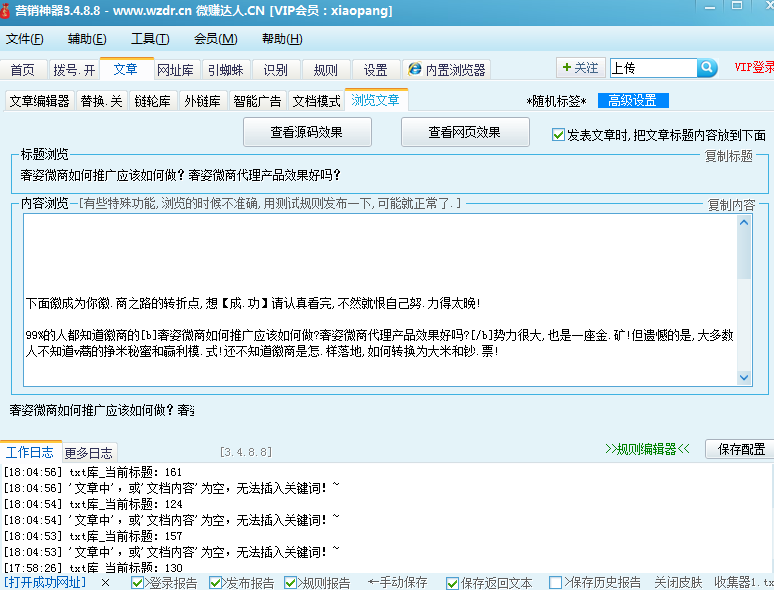Image resolution: width=774 pixels, height=590 pixels.
Task: Switch to the 首页 tab
Action: point(23,70)
